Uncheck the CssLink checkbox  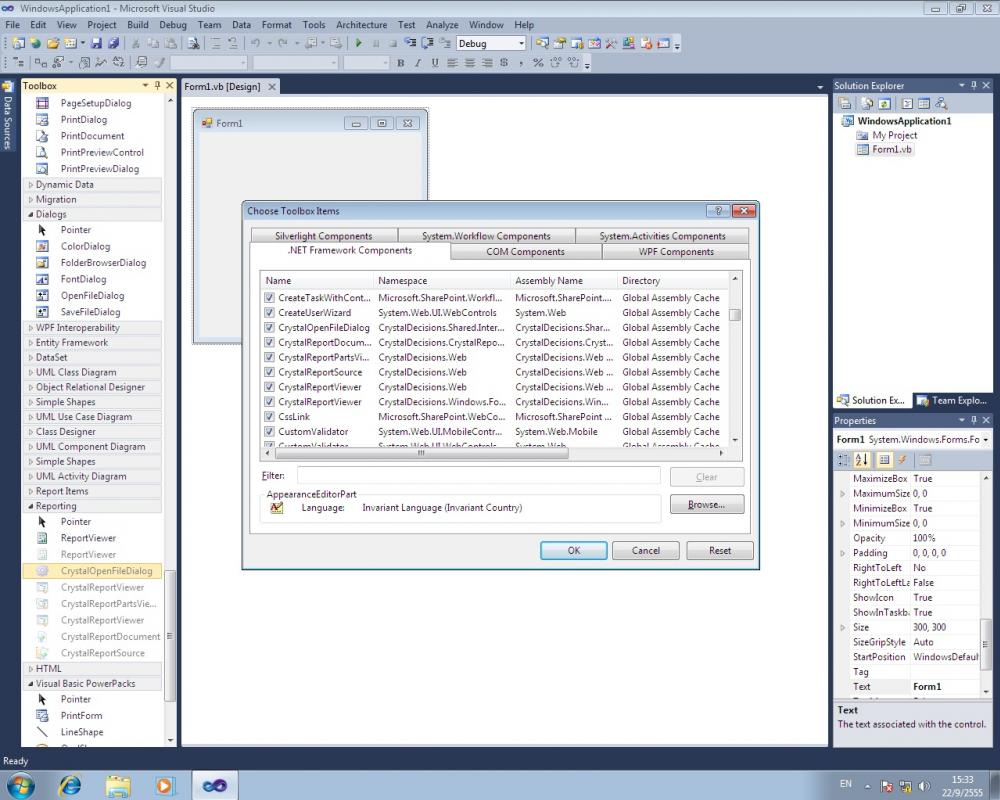pyautogui.click(x=269, y=417)
